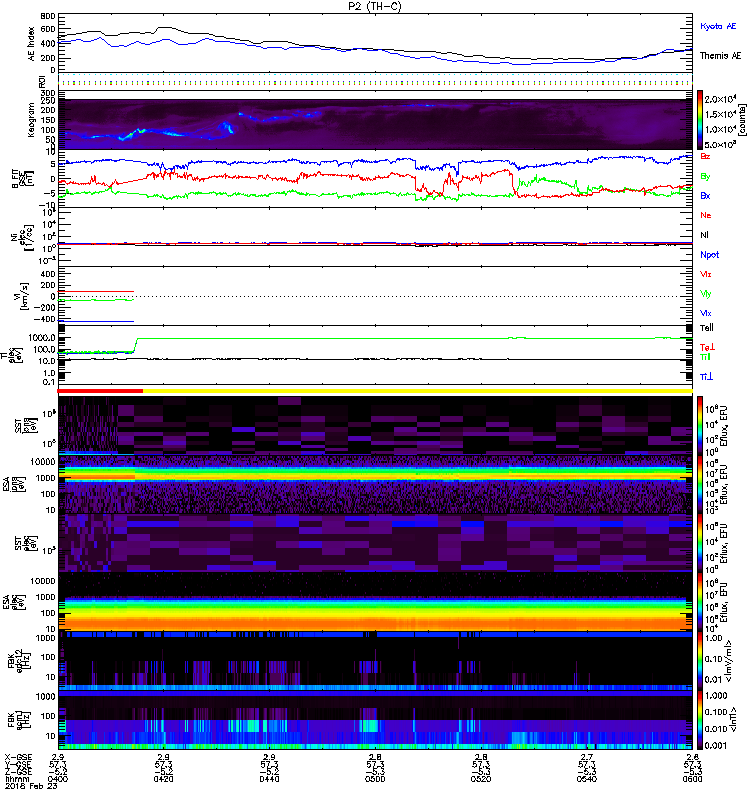This screenshot has height=800, width=750.
Task: Click the 2.0×10⁴ keogram color bar value
Action: (x=720, y=99)
